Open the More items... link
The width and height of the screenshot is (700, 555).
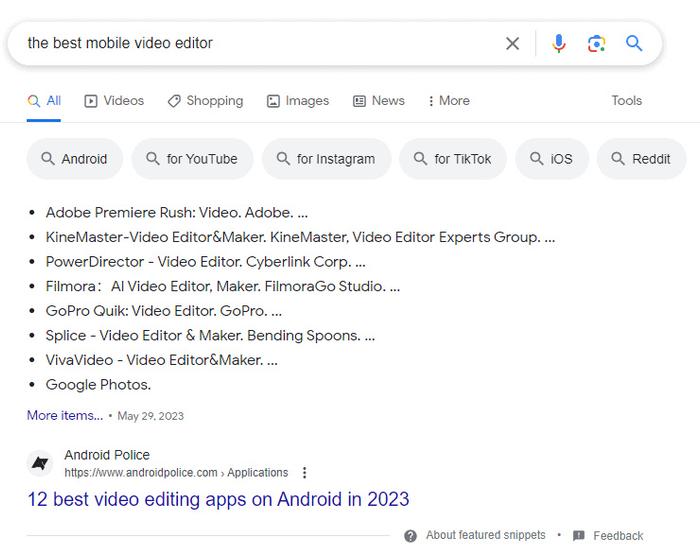coord(65,416)
